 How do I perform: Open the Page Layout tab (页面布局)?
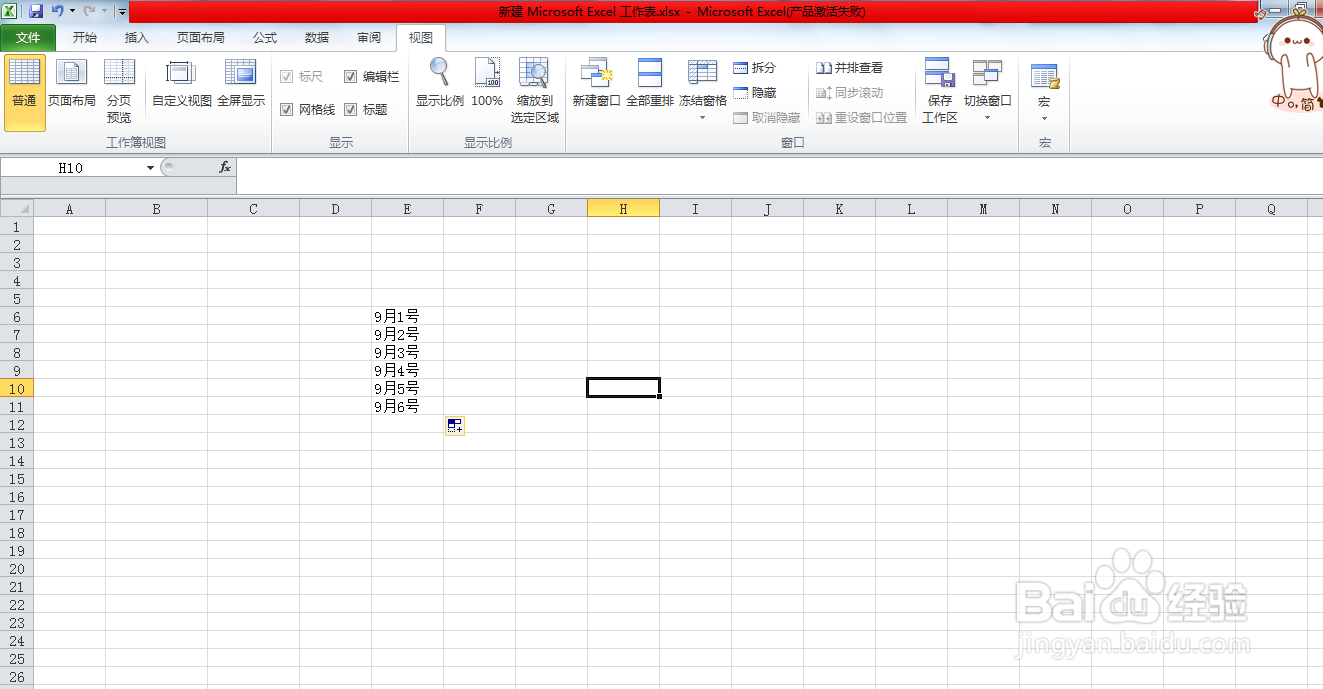point(201,38)
